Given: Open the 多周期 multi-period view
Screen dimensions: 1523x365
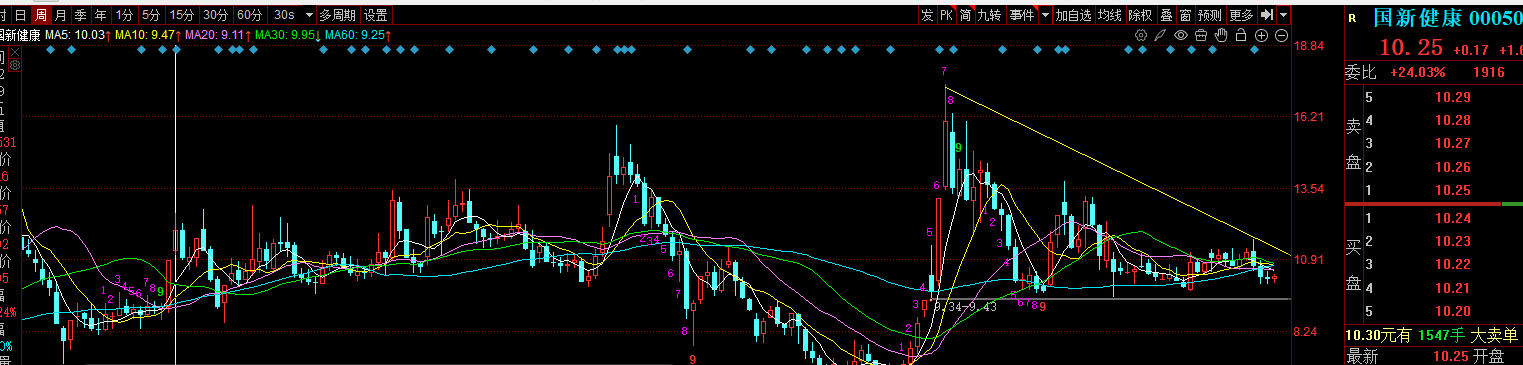Looking at the screenshot, I should [x=337, y=15].
